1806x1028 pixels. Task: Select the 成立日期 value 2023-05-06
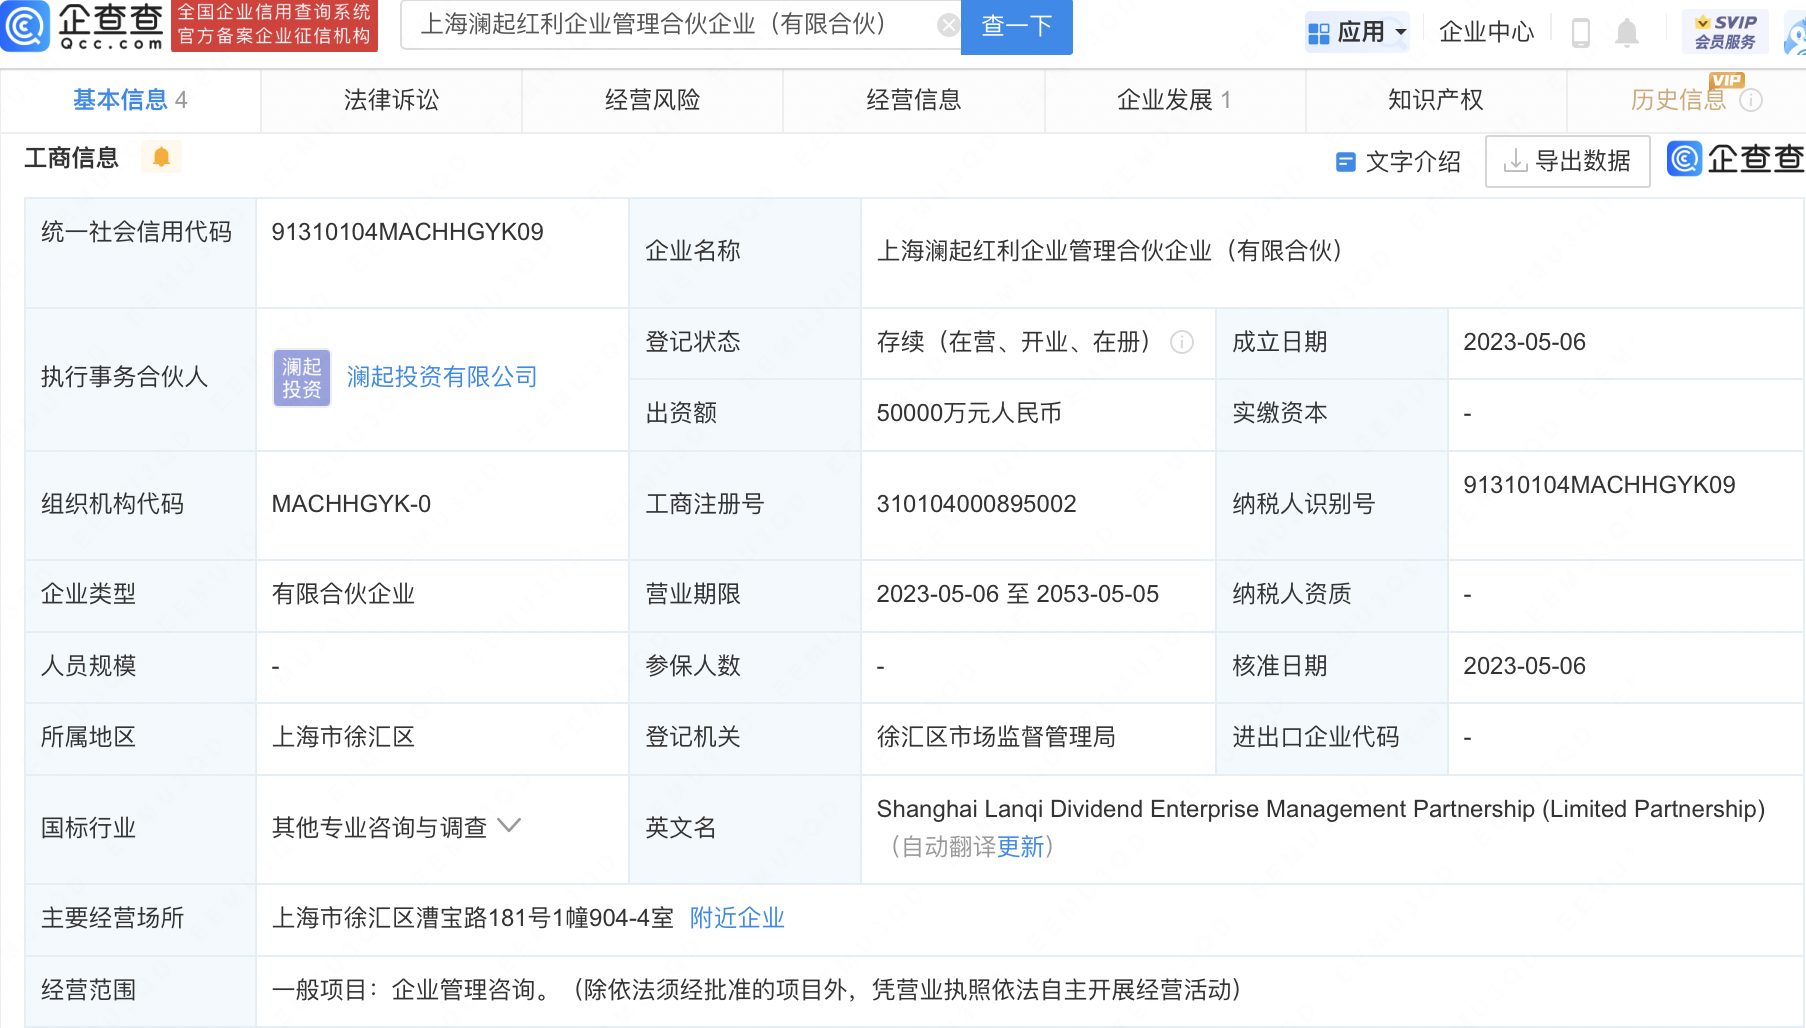1524,342
